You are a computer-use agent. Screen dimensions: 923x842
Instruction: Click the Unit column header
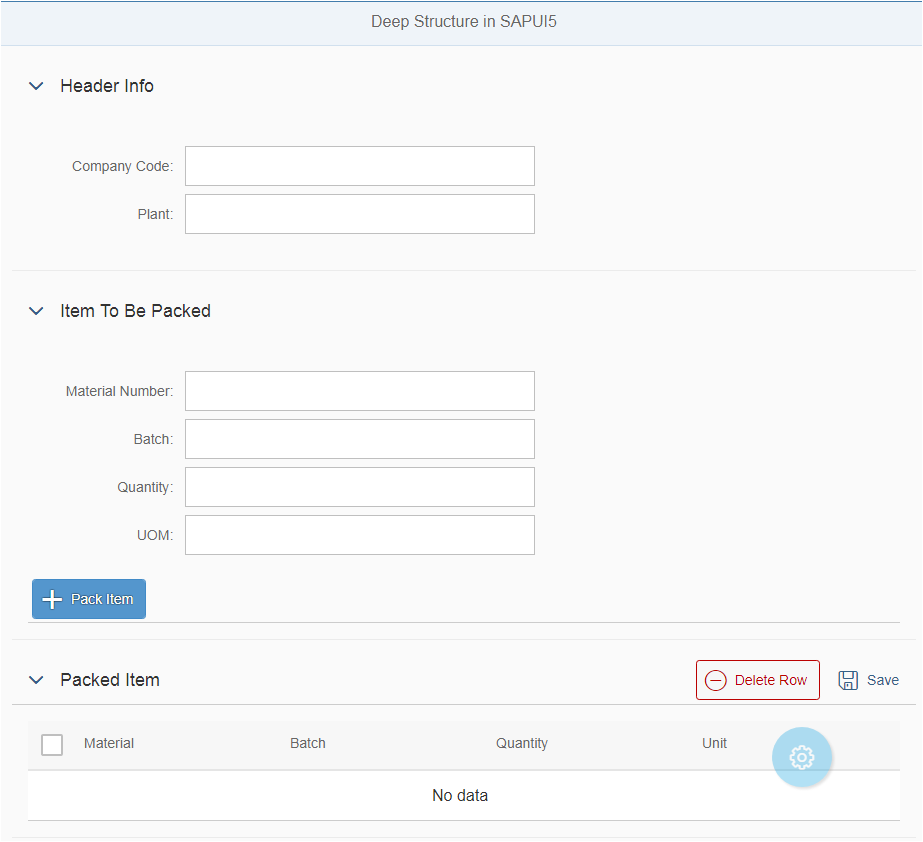tap(714, 743)
